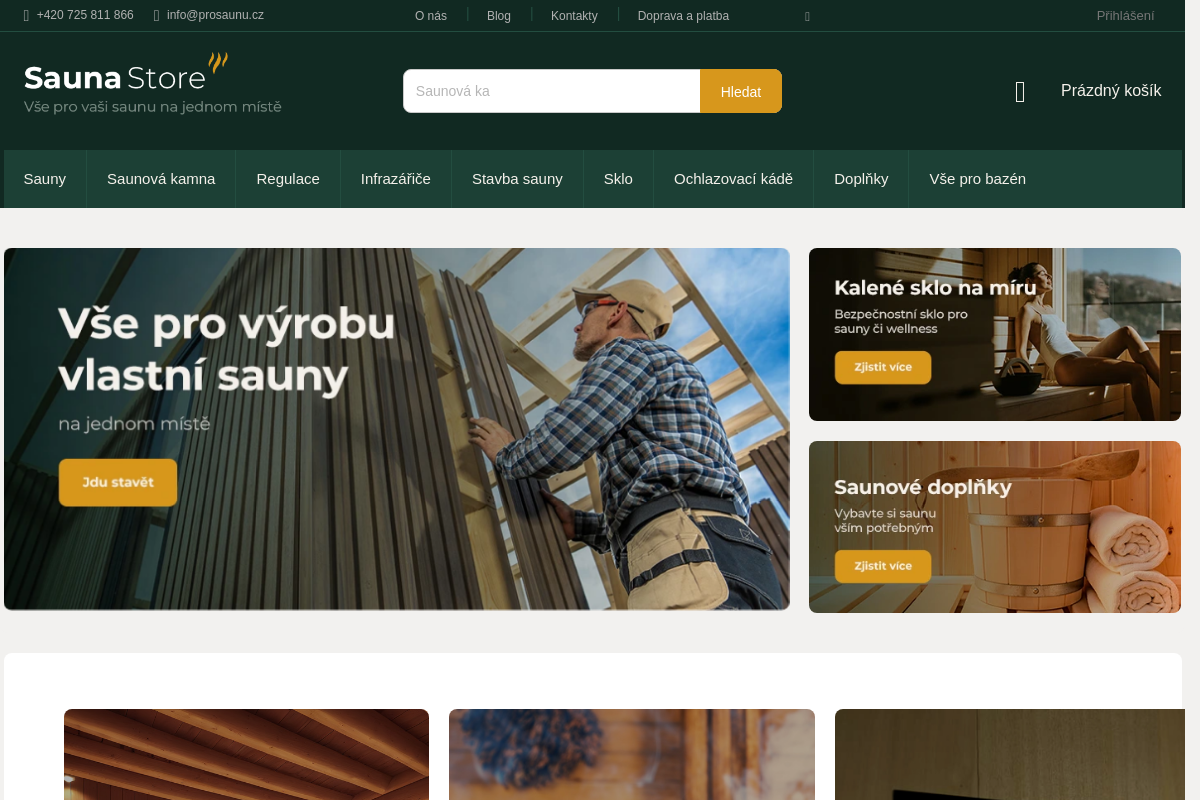Click the Jdu stavět button on the banner
The height and width of the screenshot is (800, 1200).
tap(117, 482)
